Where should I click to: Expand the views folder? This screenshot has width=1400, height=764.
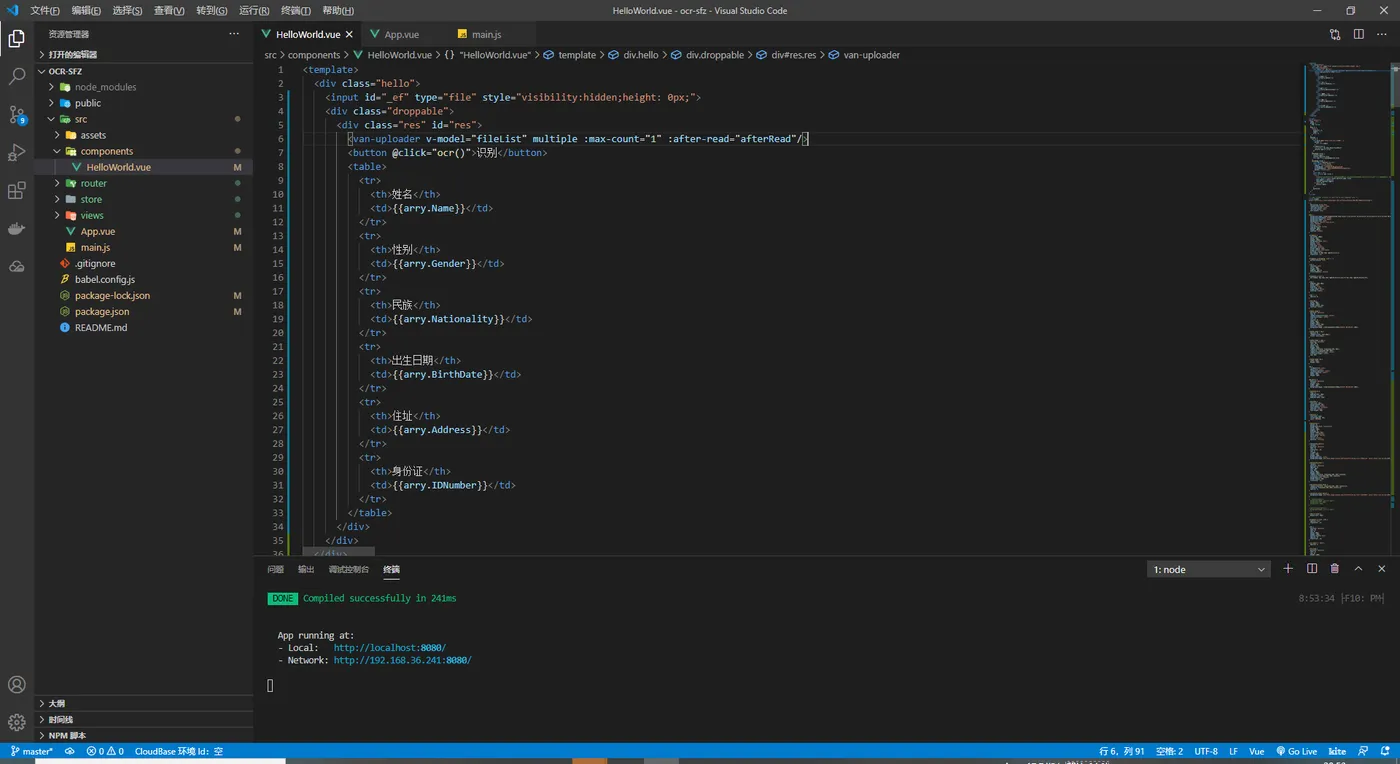(x=143, y=215)
